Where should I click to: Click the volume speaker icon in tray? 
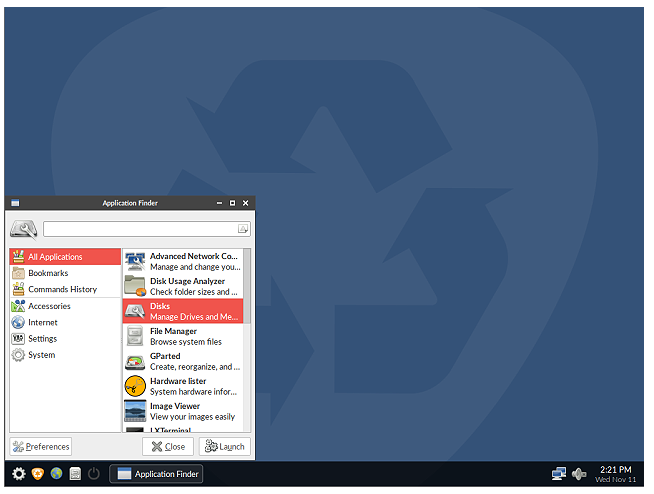click(579, 474)
